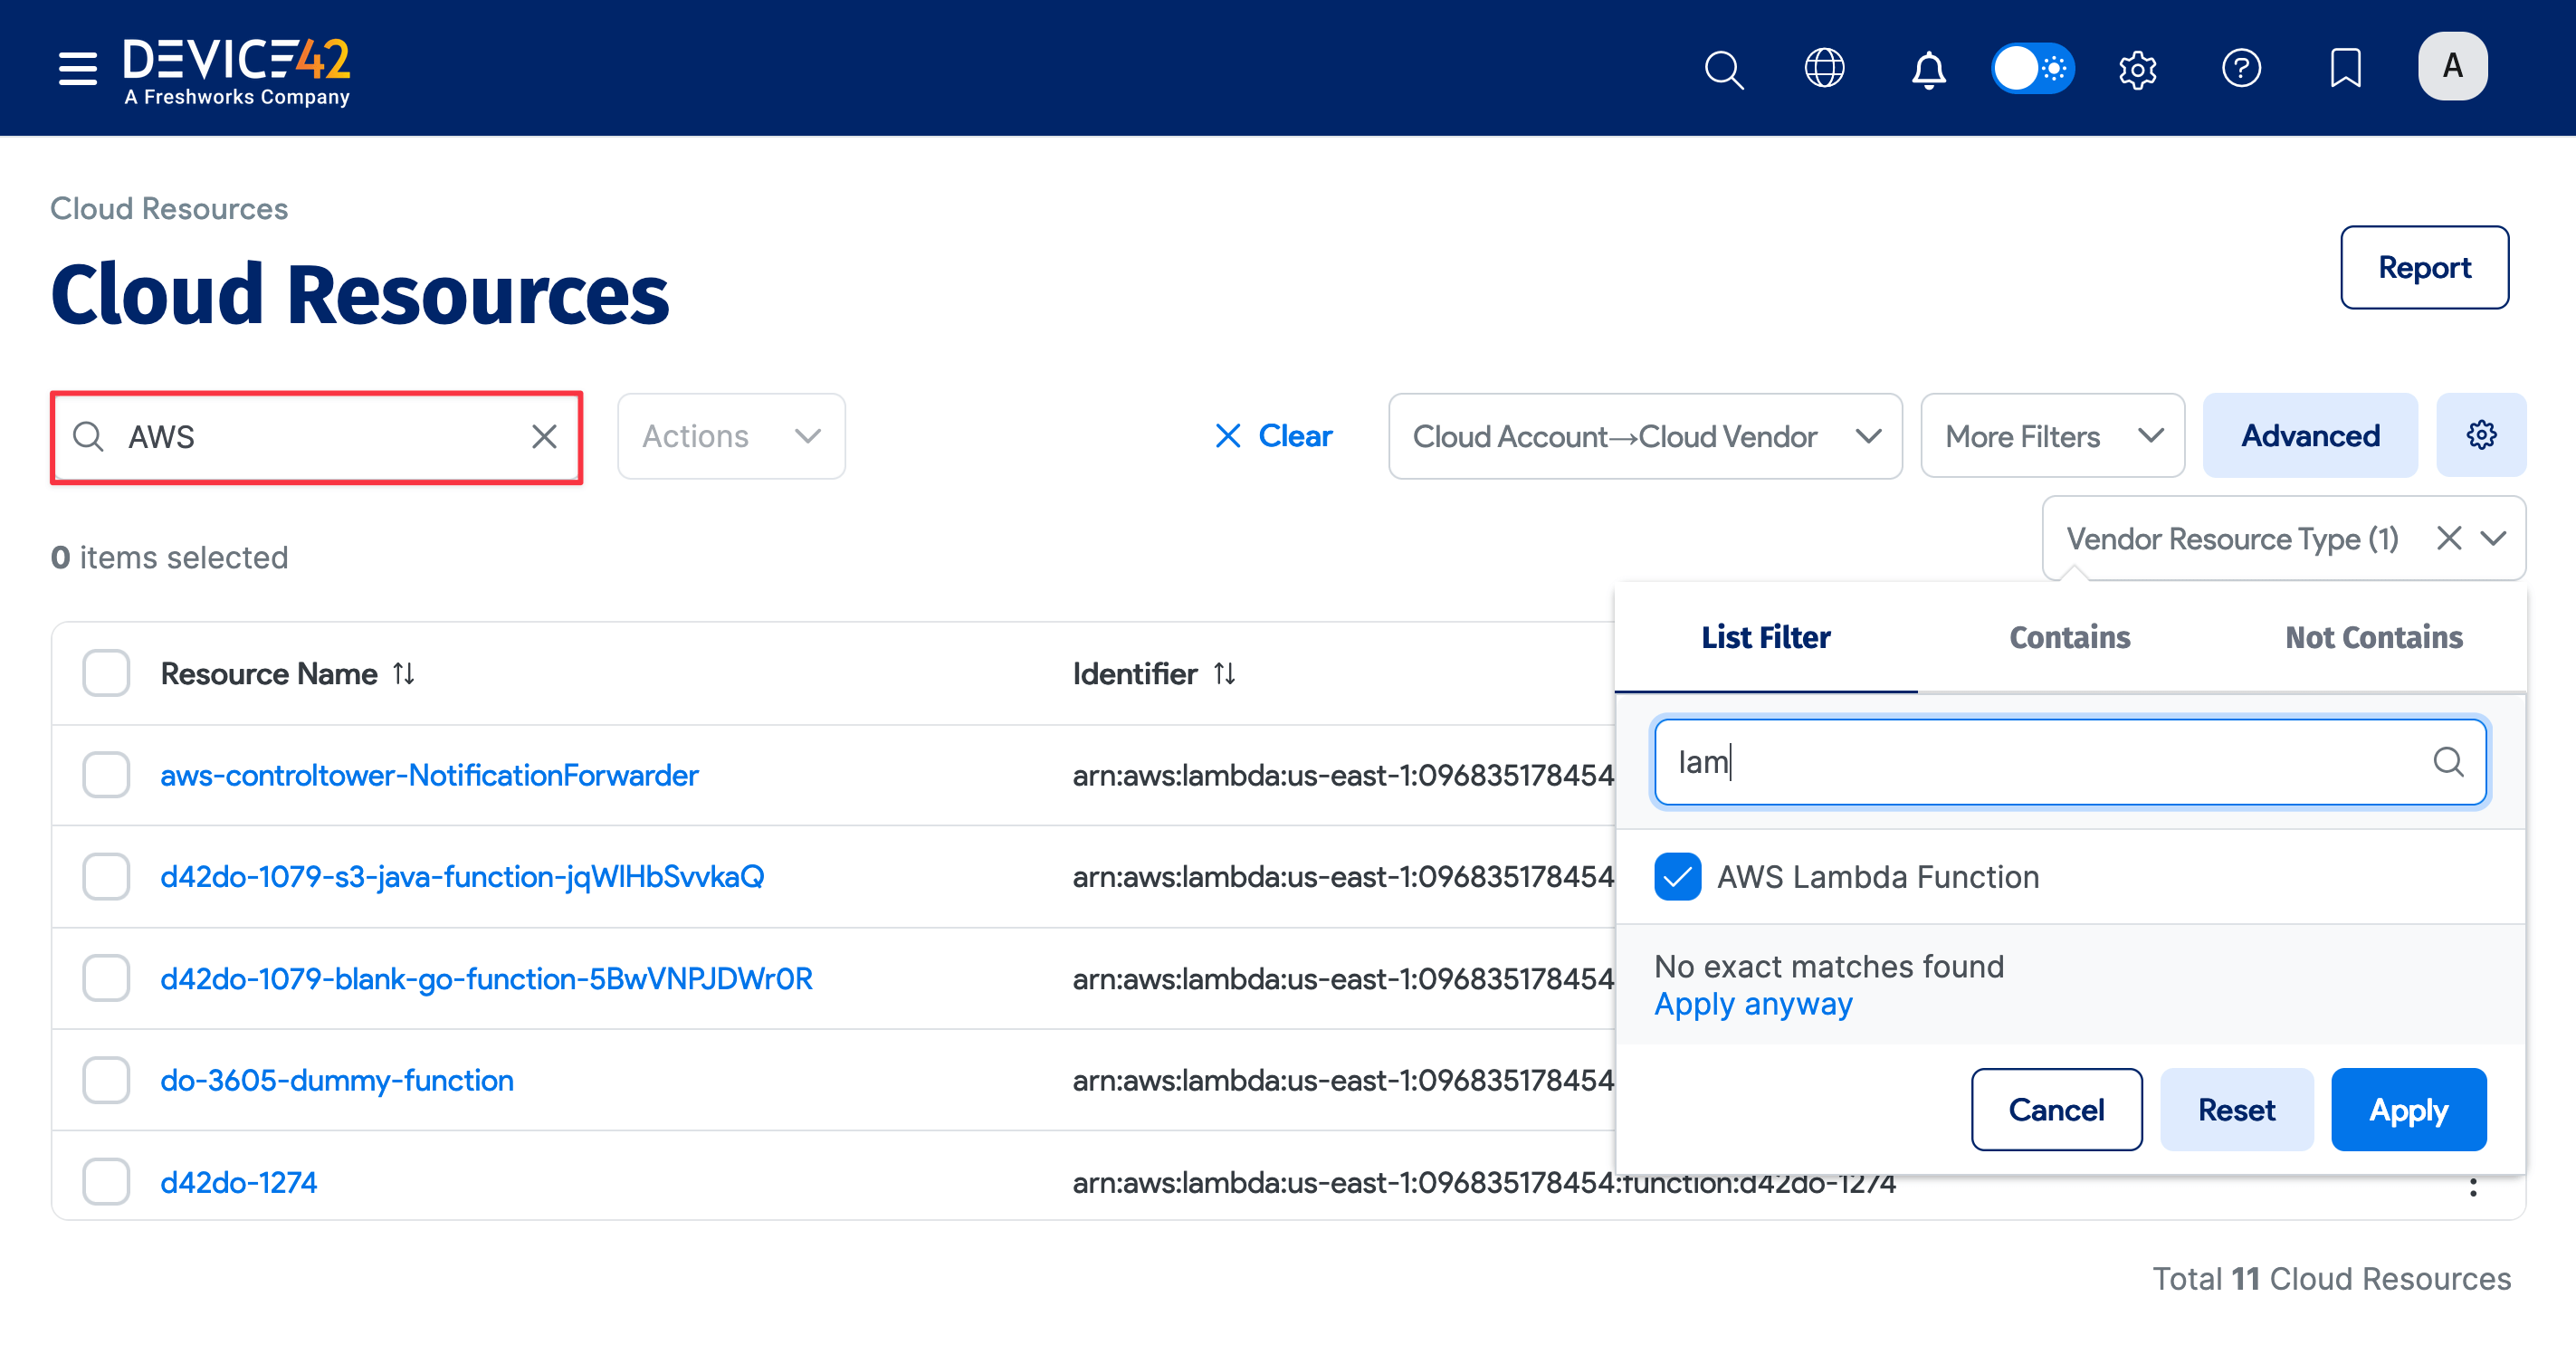
Task: Click the globe icon in the header
Action: click(x=1825, y=68)
